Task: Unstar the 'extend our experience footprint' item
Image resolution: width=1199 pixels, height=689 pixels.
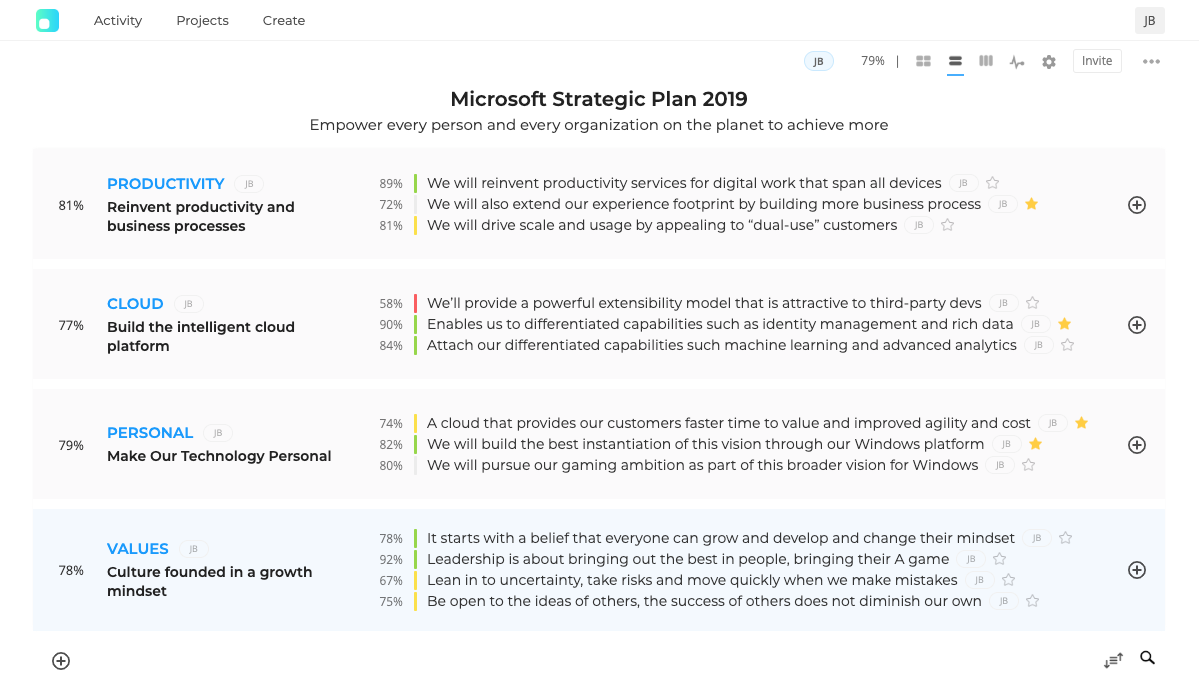Action: click(x=1032, y=204)
